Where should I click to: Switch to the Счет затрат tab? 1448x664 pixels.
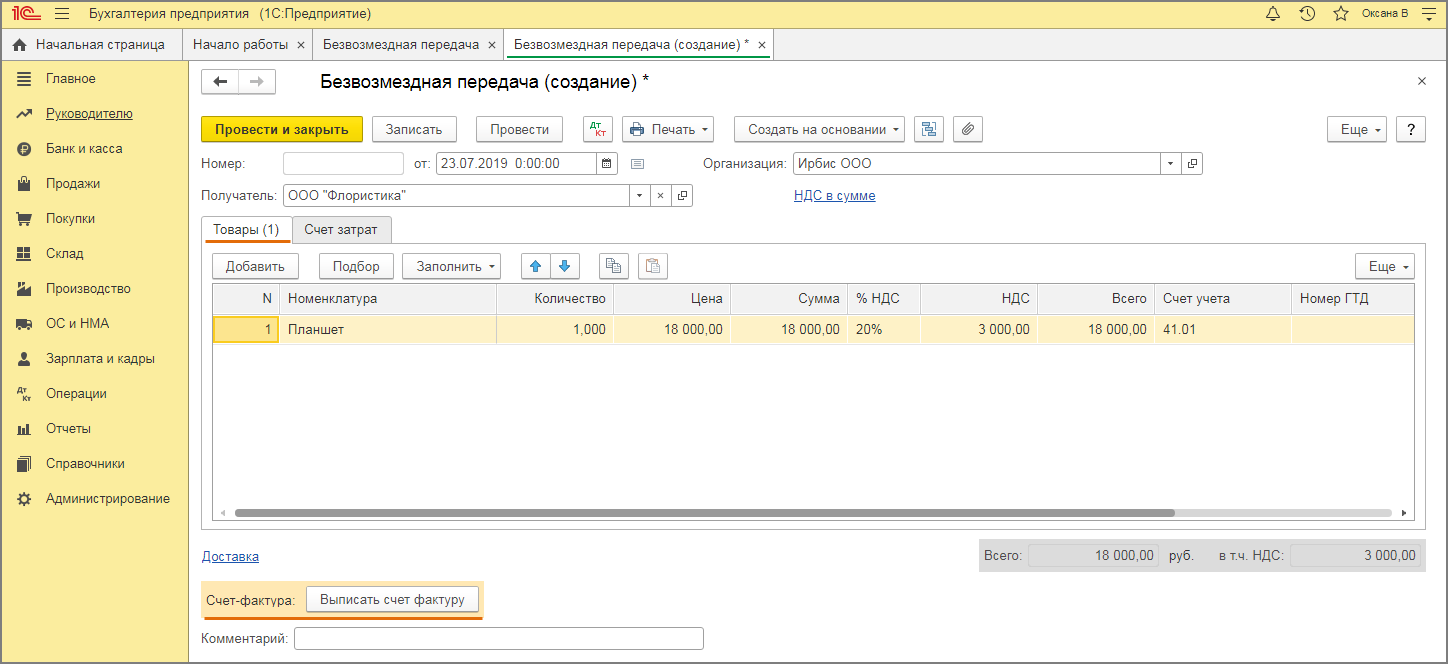(x=341, y=230)
